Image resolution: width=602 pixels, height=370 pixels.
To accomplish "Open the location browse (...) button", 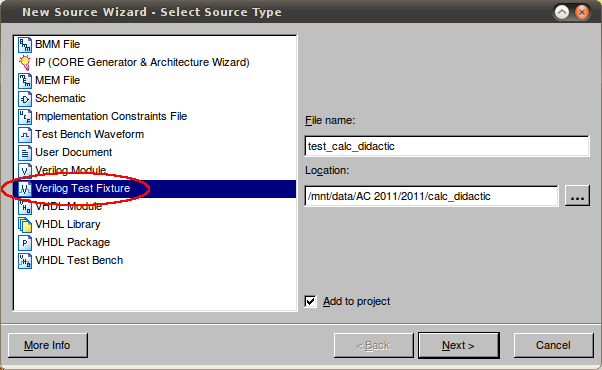I will click(x=577, y=196).
